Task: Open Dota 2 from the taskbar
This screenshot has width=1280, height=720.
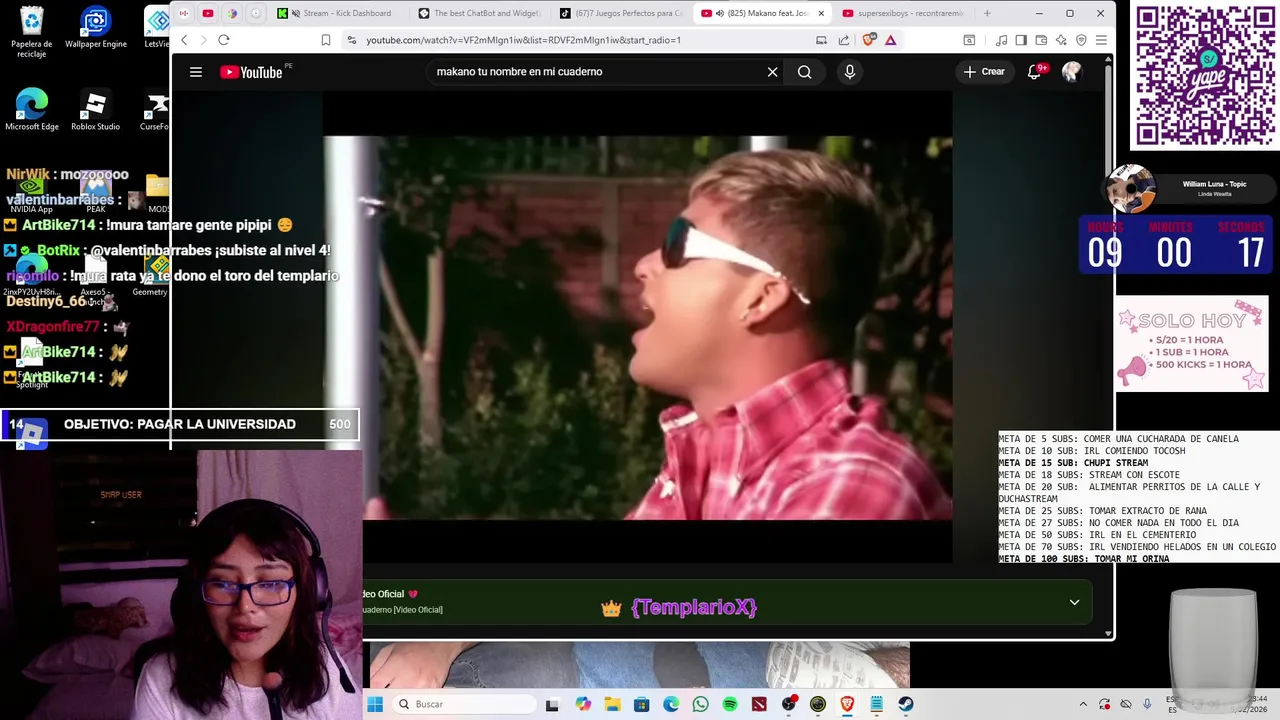Action: click(759, 704)
